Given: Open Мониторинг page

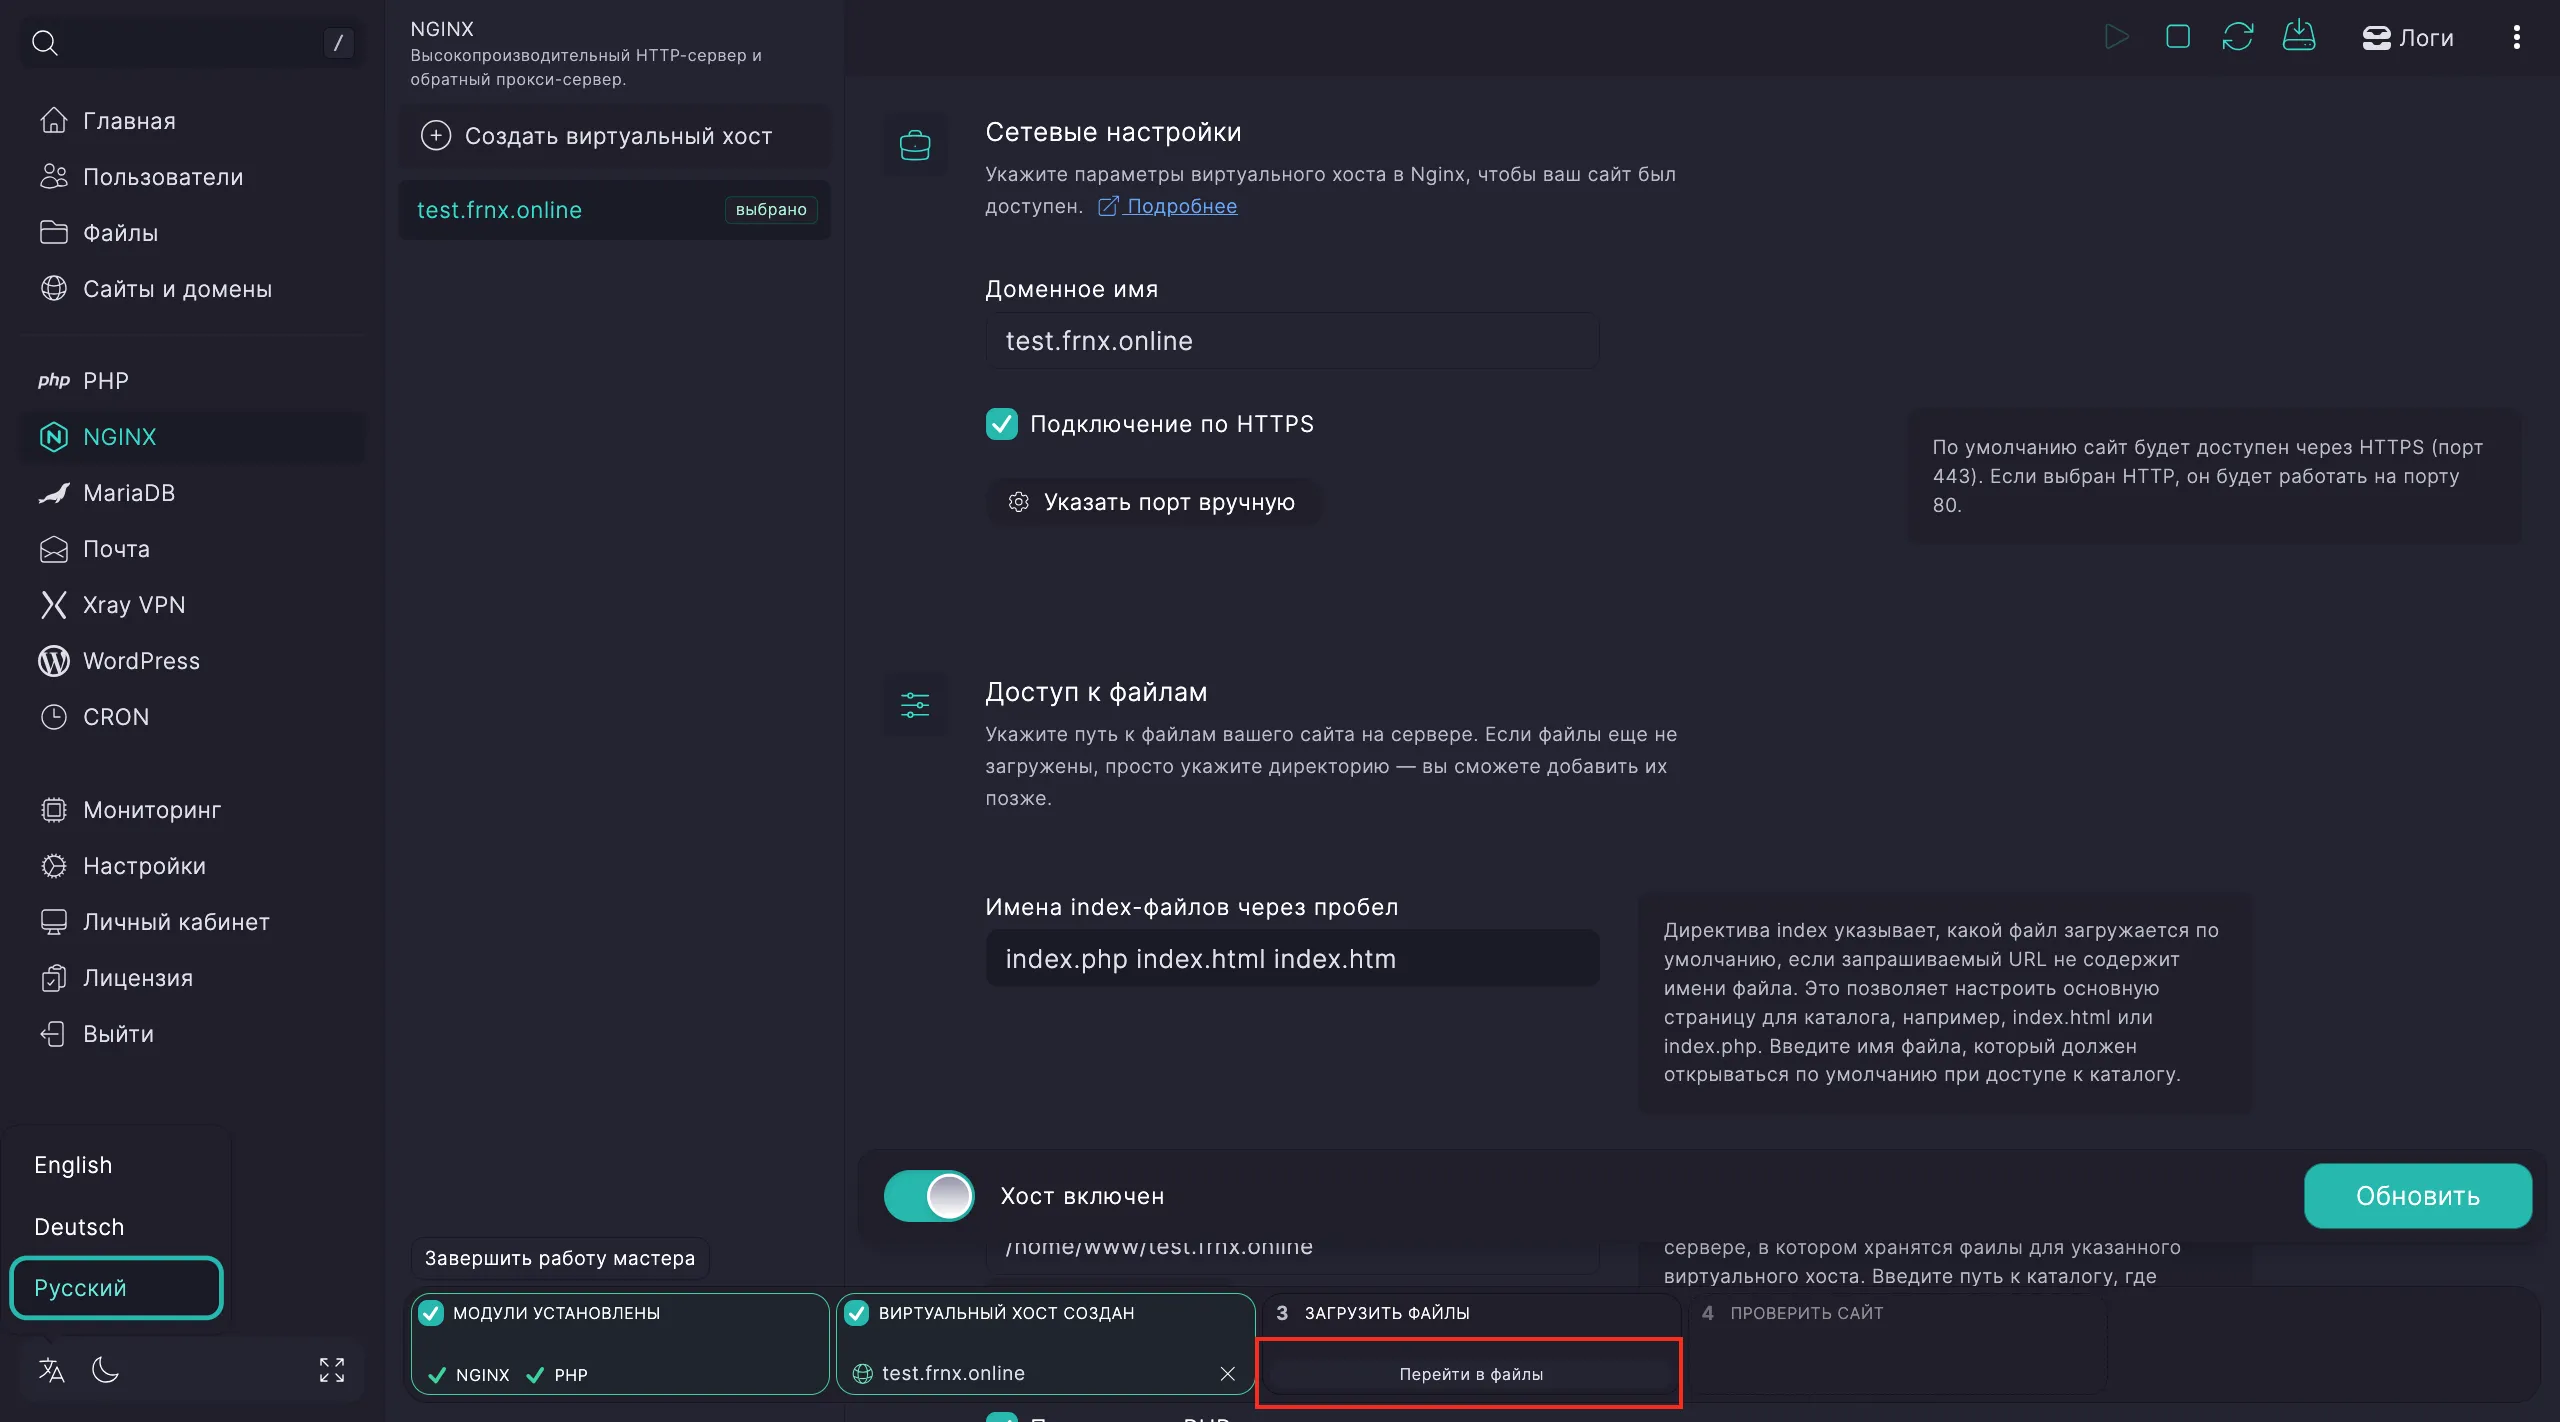Looking at the screenshot, I should 194,810.
